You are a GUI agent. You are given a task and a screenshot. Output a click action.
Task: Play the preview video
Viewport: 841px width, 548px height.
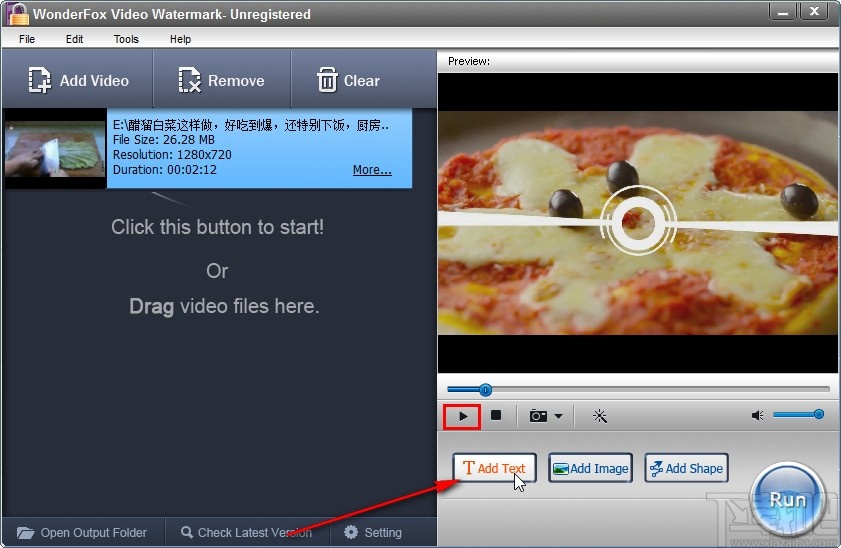(462, 416)
